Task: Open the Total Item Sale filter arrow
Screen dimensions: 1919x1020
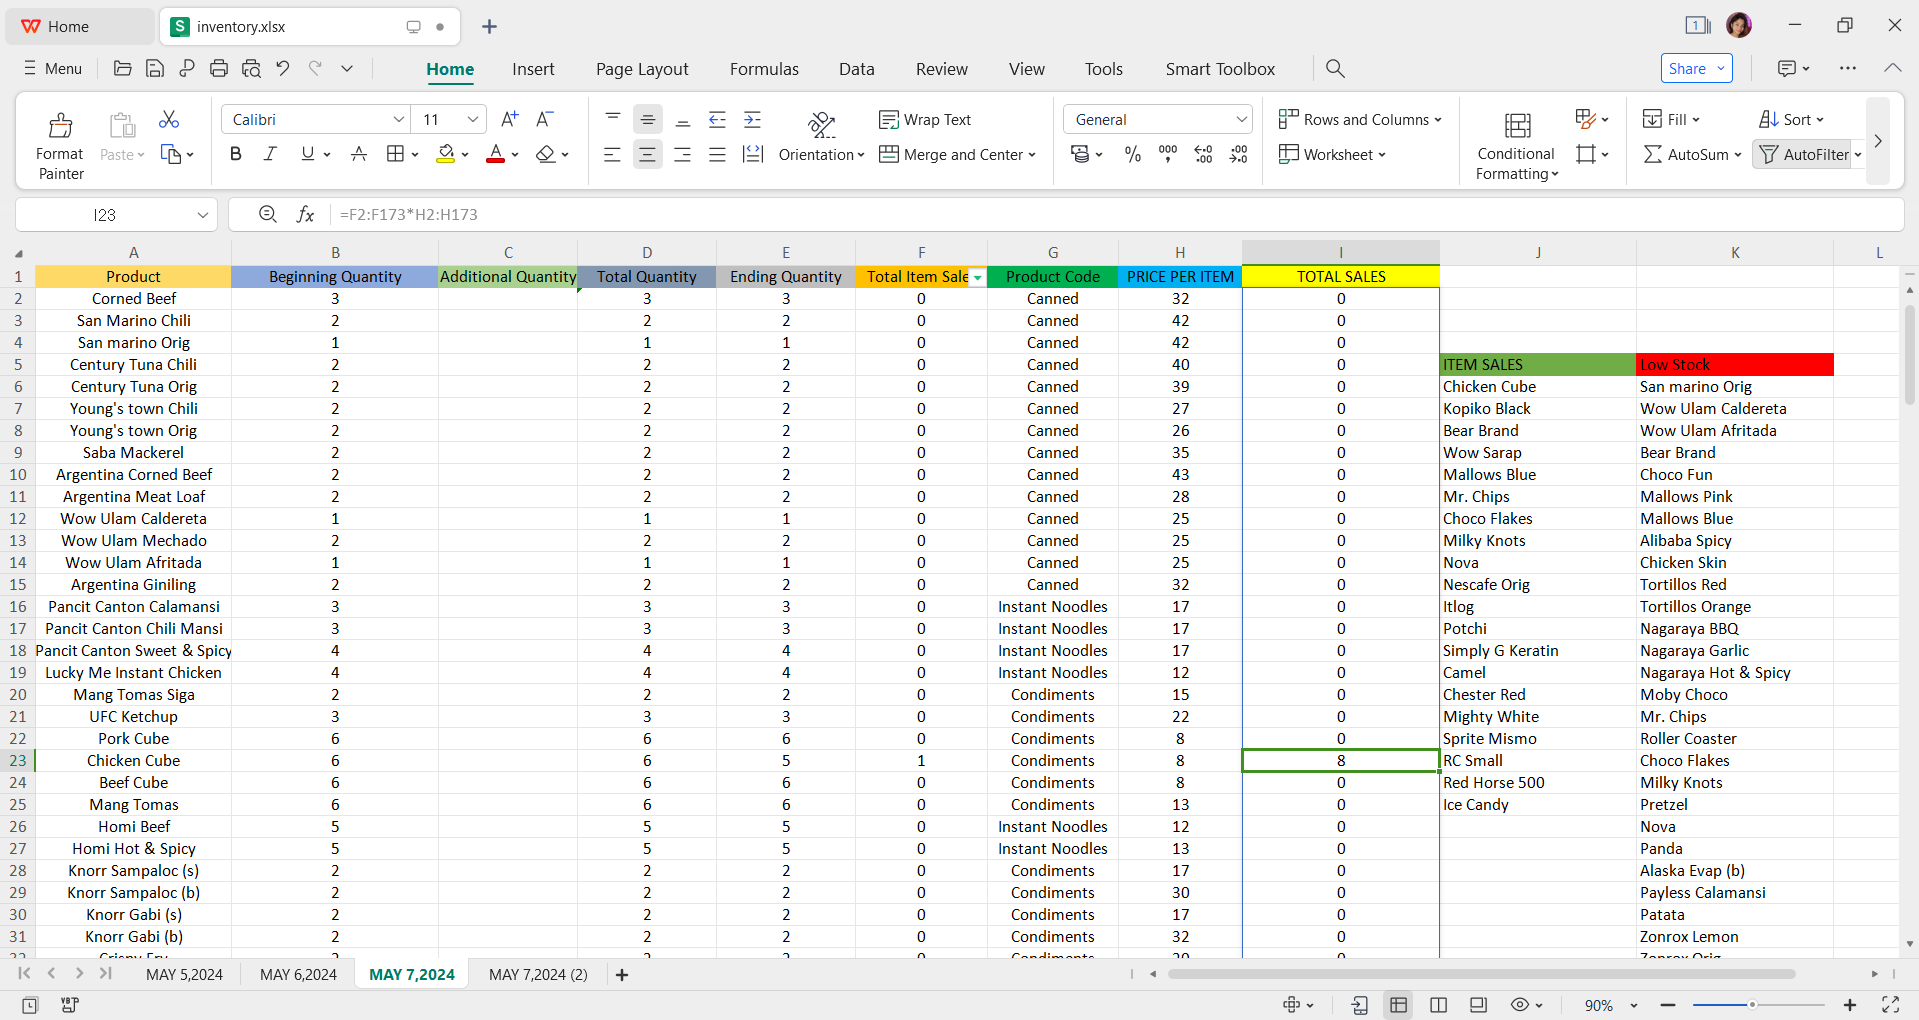Action: 978,277
